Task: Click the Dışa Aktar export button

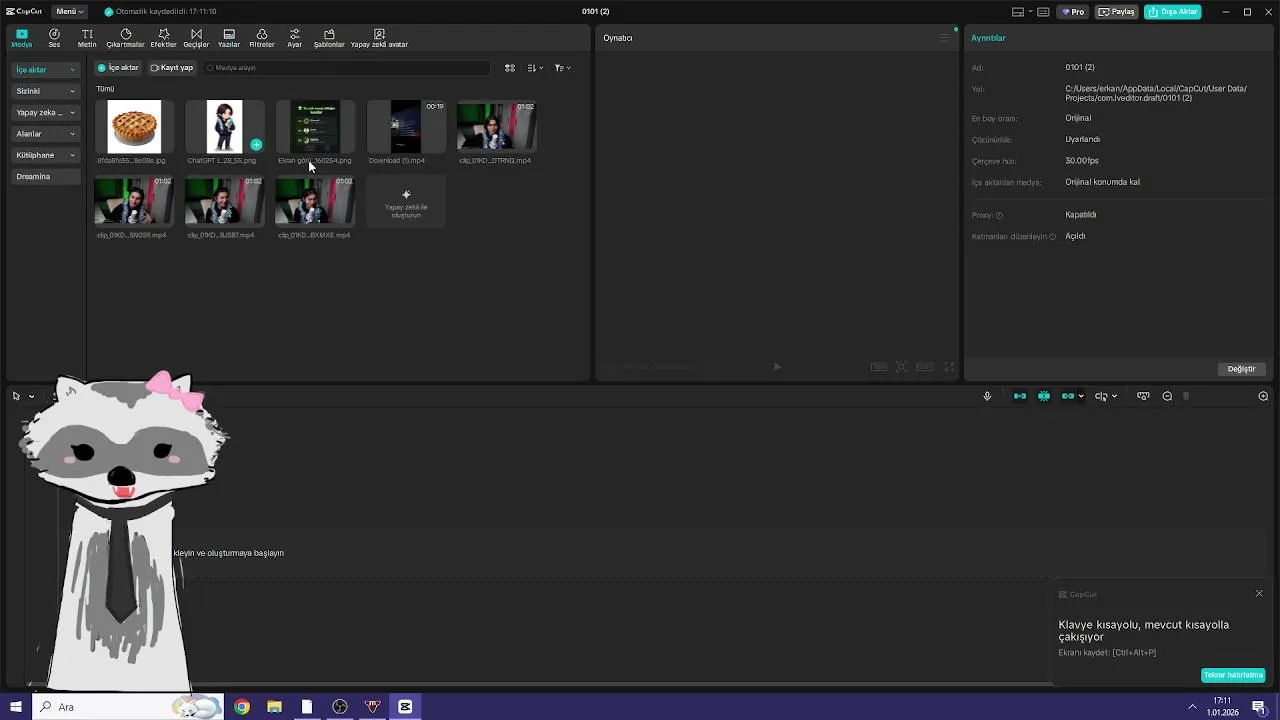Action: coord(1173,12)
